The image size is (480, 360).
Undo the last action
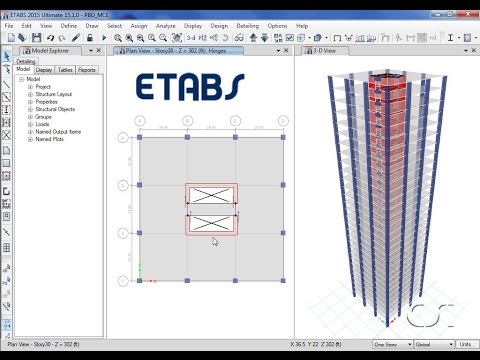[50, 38]
